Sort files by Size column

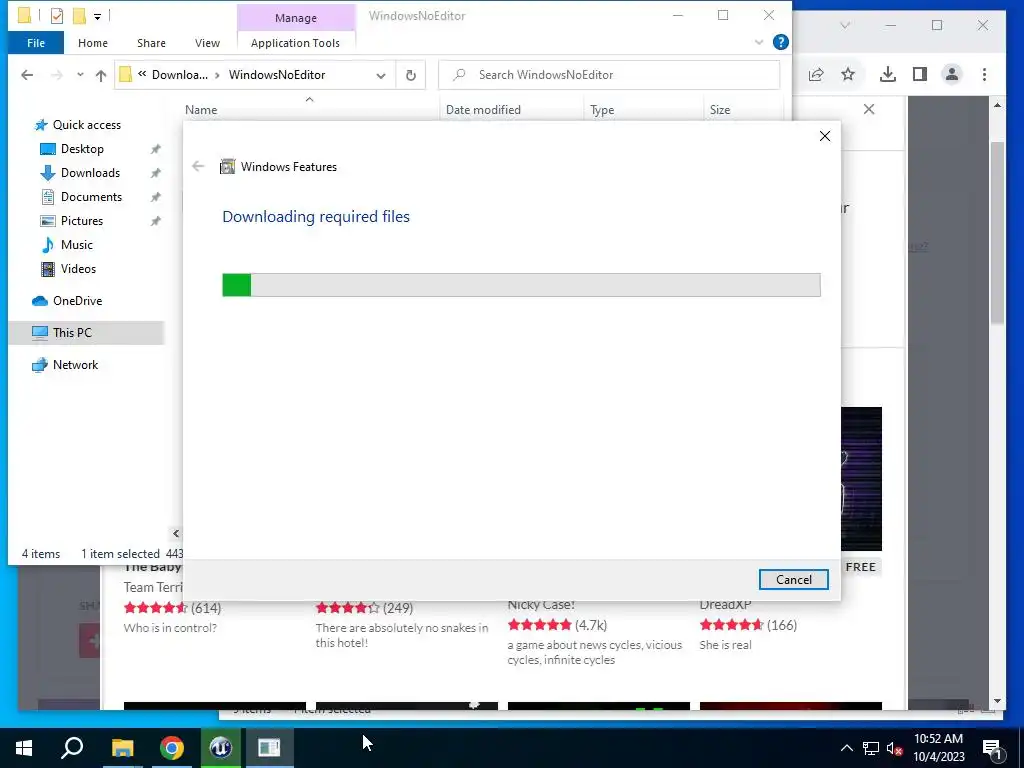click(720, 110)
